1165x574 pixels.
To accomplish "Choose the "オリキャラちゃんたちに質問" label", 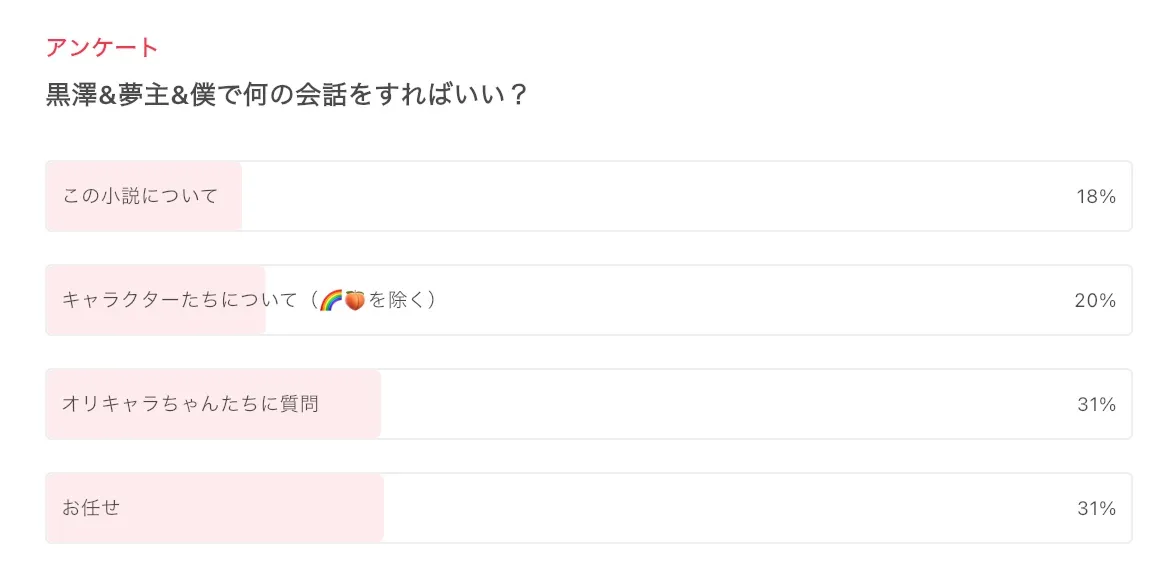I will pyautogui.click(x=190, y=404).
